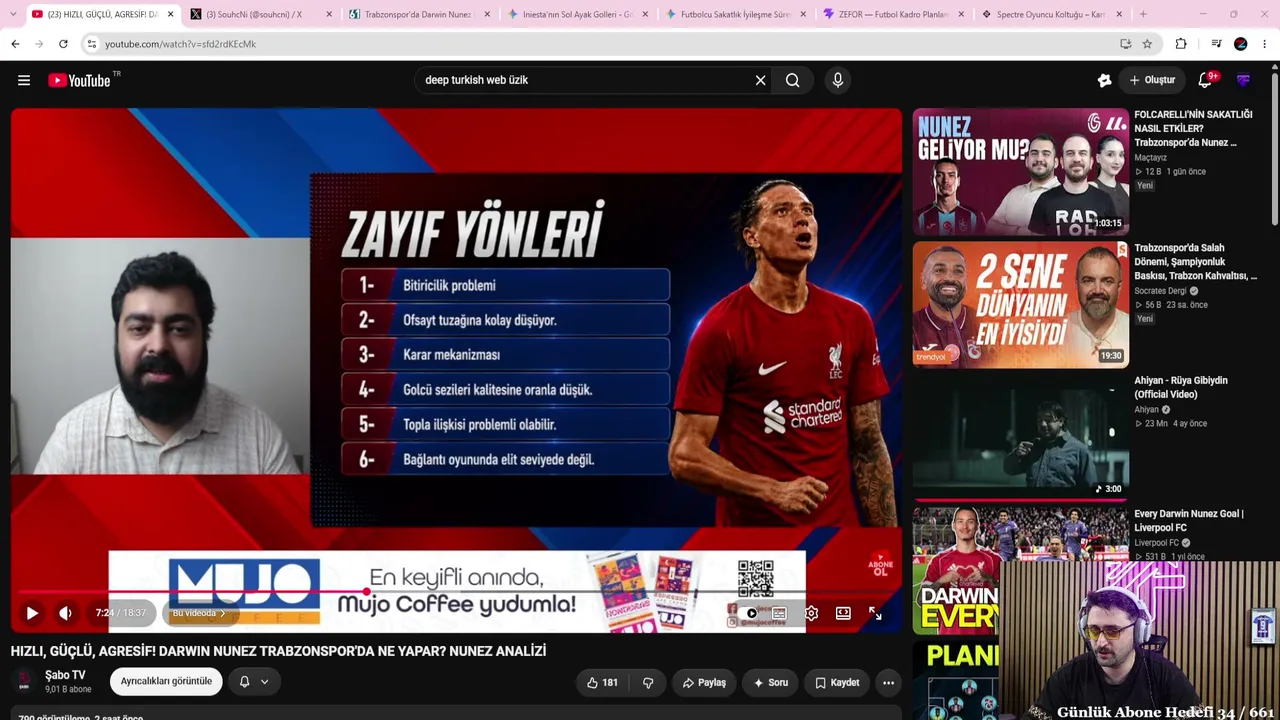This screenshot has height=720, width=1280.
Task: Open the Chrome three-dot menu
Action: point(1265,44)
